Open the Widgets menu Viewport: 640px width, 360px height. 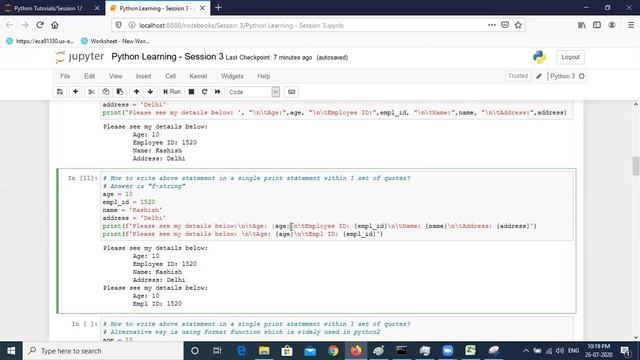(x=232, y=76)
